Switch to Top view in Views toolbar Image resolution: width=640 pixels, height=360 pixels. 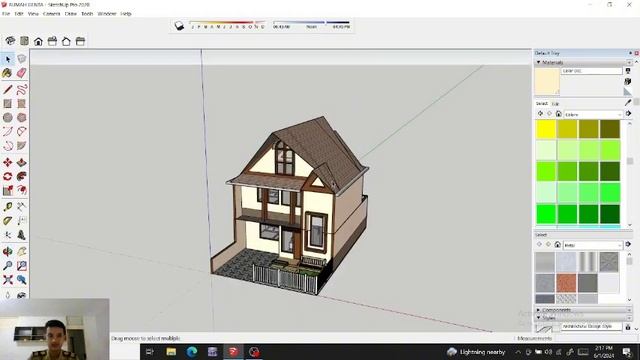[x=24, y=41]
